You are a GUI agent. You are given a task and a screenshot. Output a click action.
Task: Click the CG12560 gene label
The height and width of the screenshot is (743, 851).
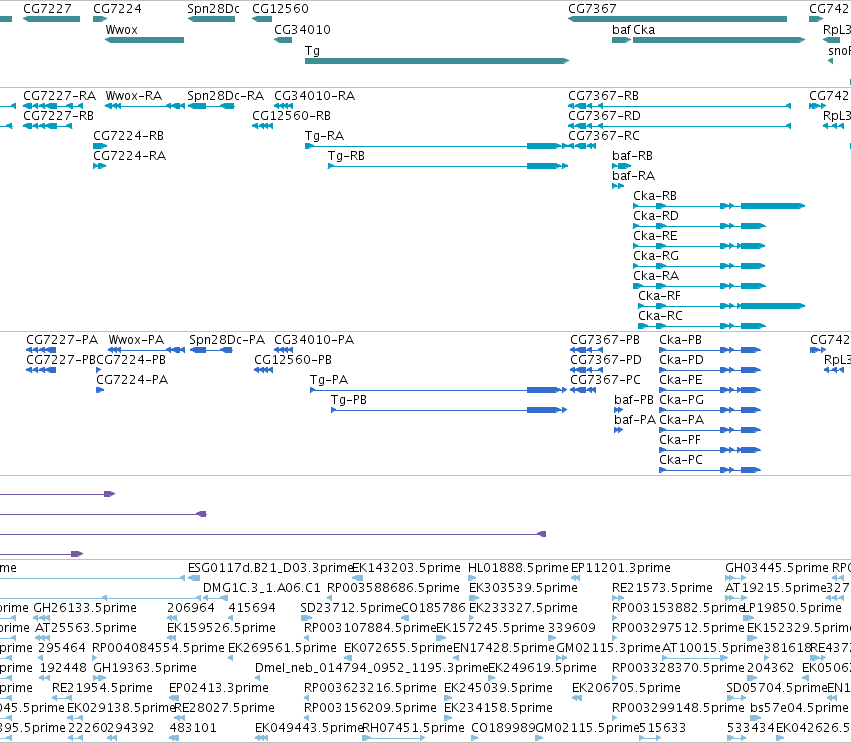(x=280, y=9)
